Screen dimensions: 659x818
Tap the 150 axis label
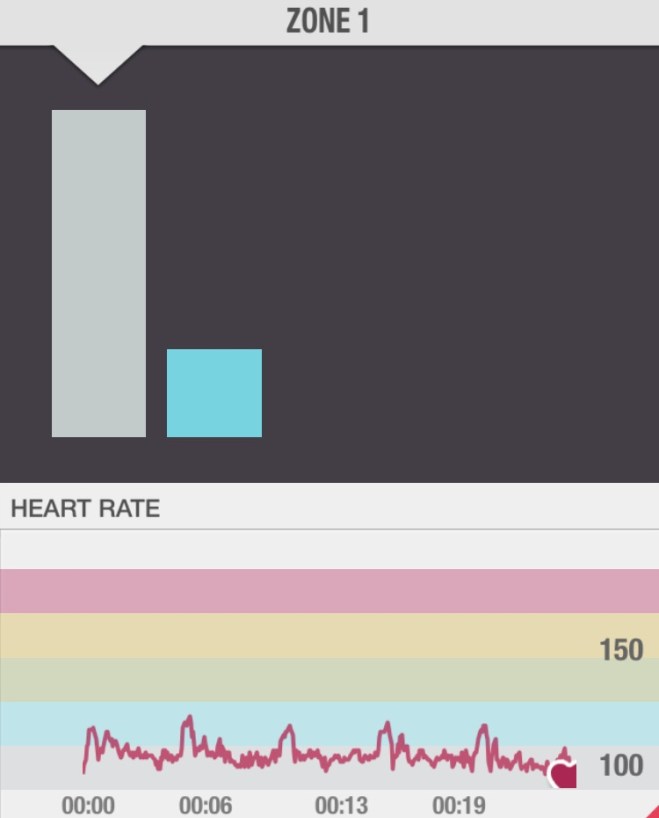click(621, 650)
